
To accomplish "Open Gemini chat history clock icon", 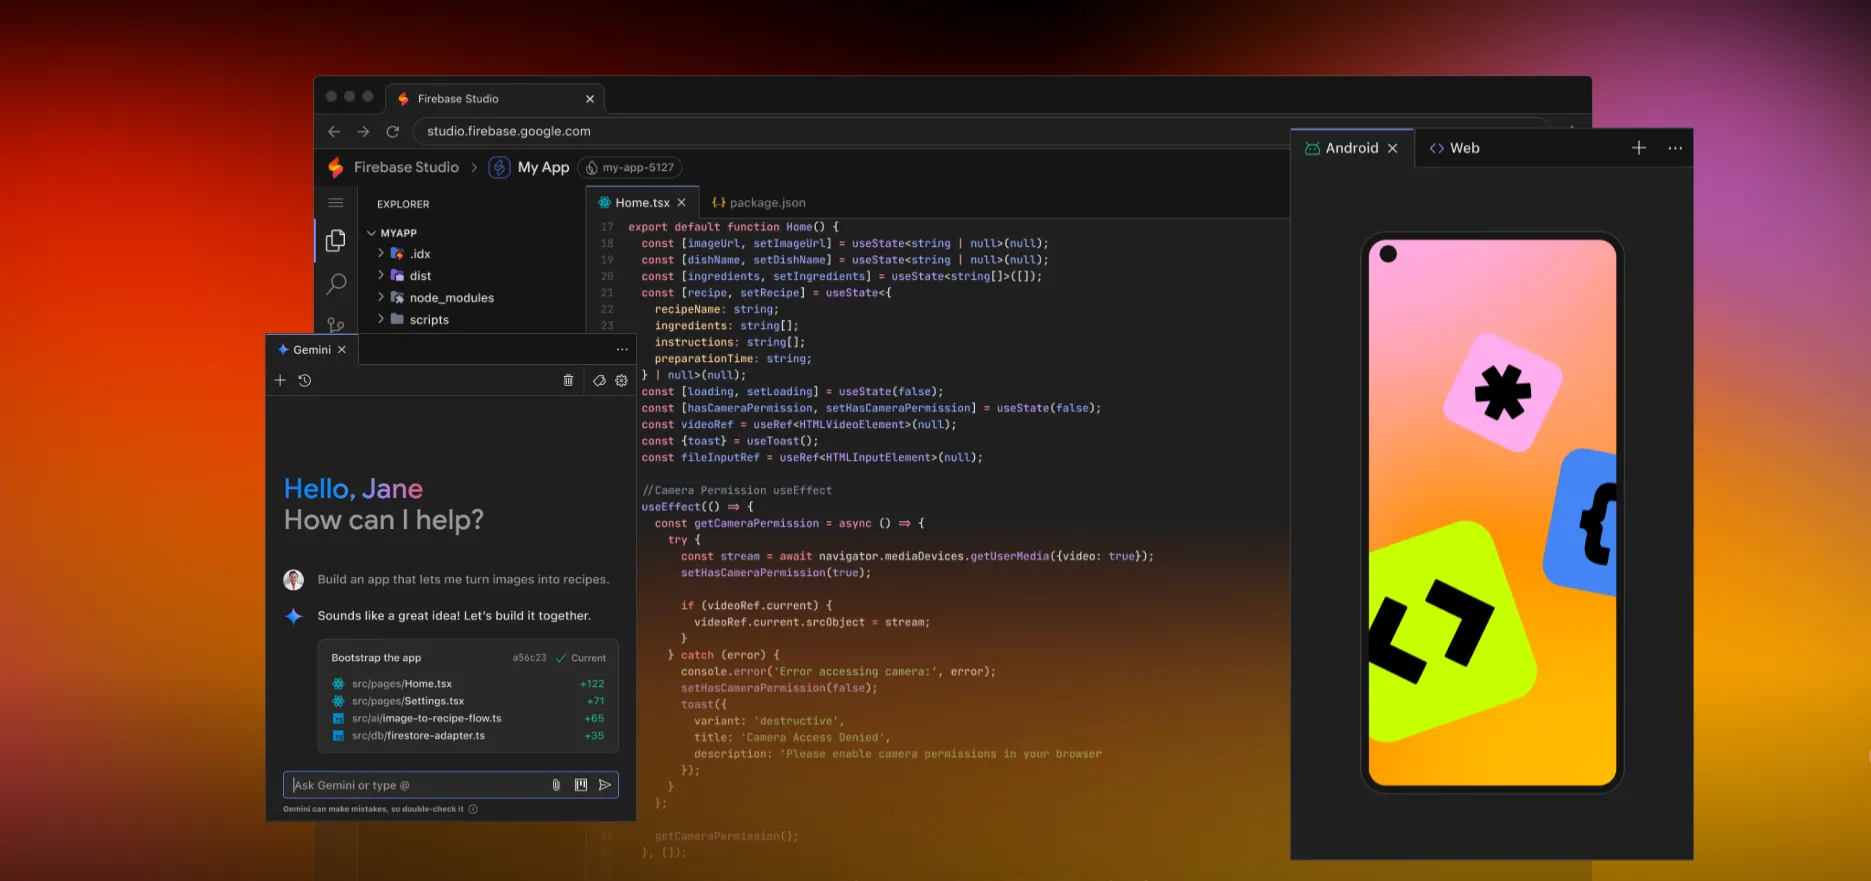I will pyautogui.click(x=305, y=380).
